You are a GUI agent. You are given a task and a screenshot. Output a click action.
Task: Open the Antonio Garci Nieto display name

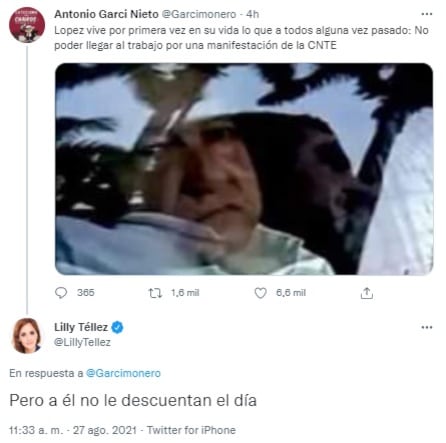pyautogui.click(x=106, y=14)
